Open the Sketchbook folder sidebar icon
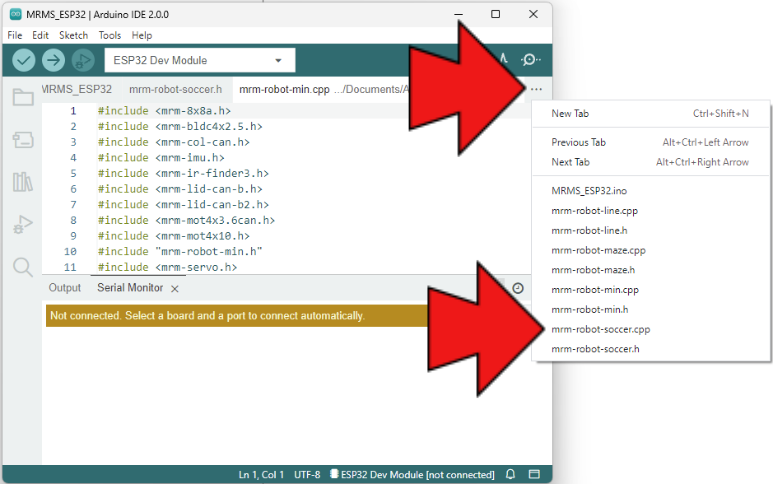The image size is (773, 484). [22, 97]
